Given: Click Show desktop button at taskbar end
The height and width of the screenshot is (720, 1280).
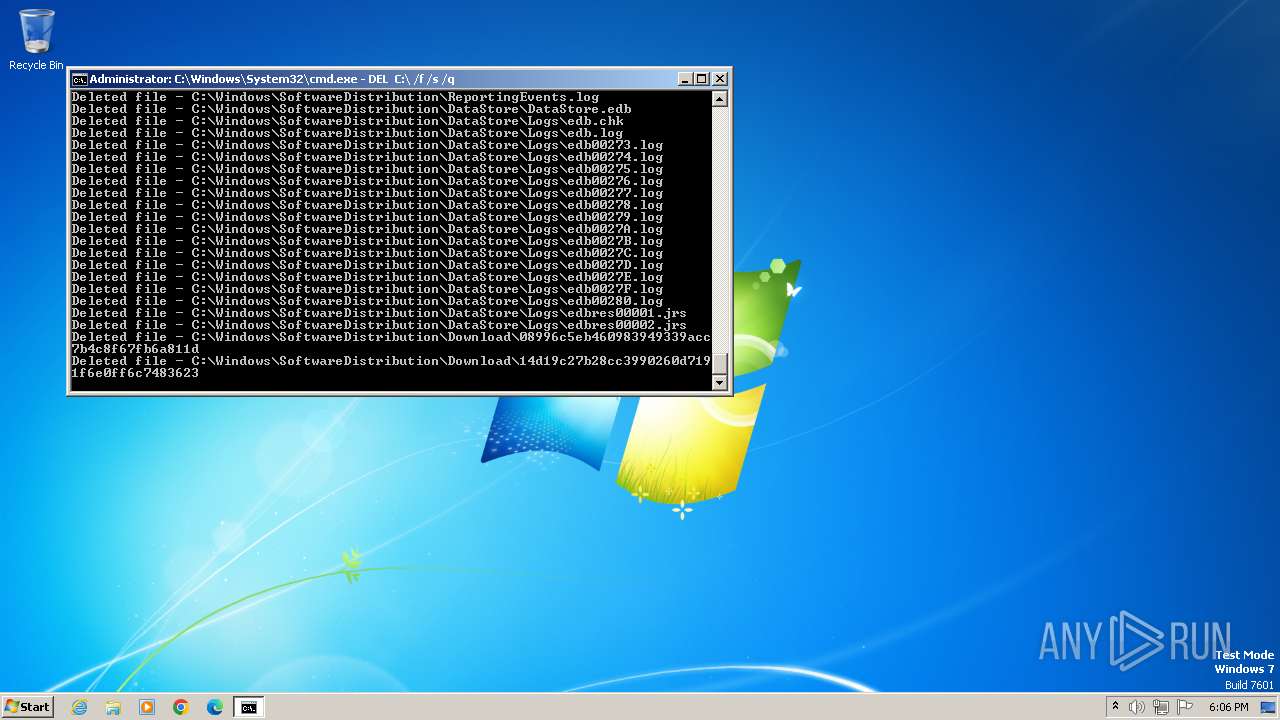Looking at the screenshot, I should coord(1268,707).
